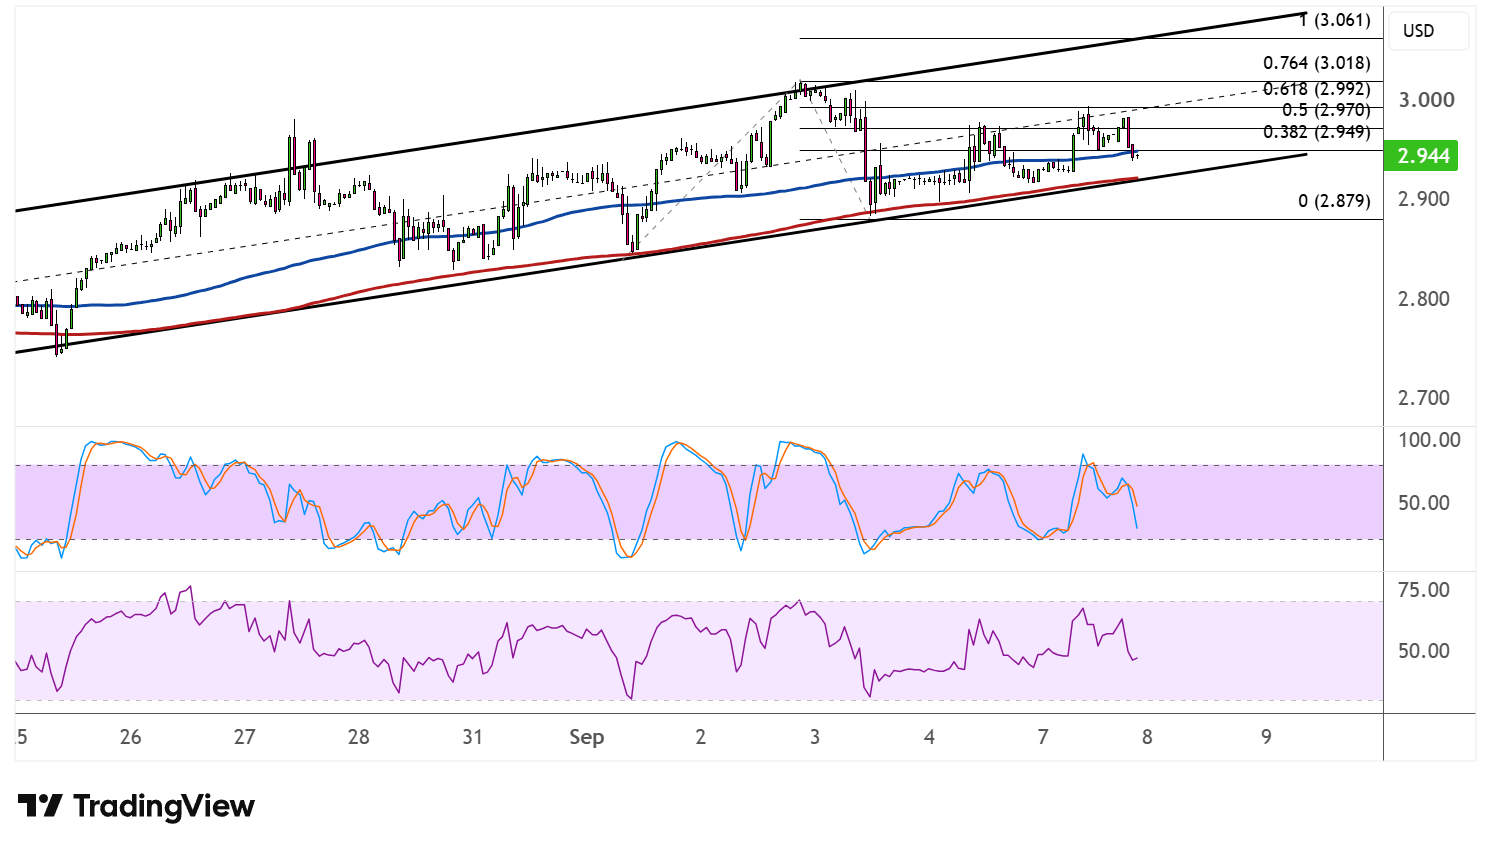Click the 0.5 (2.970) Fibonacci label
The image size is (1491, 851).
[1326, 110]
